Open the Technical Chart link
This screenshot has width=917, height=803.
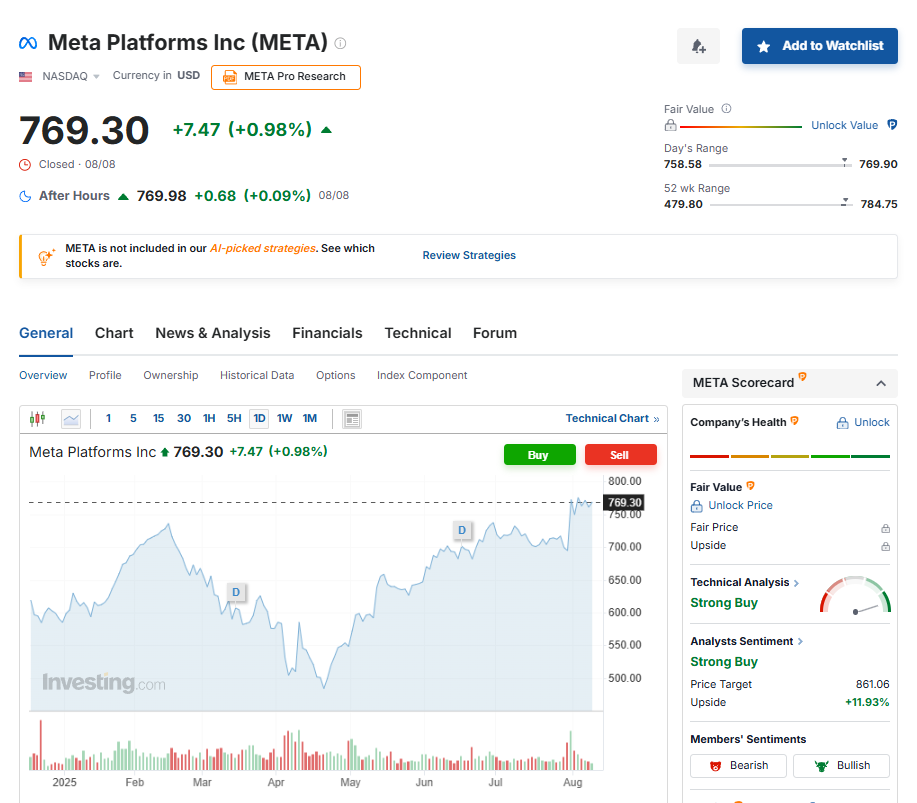coord(612,419)
